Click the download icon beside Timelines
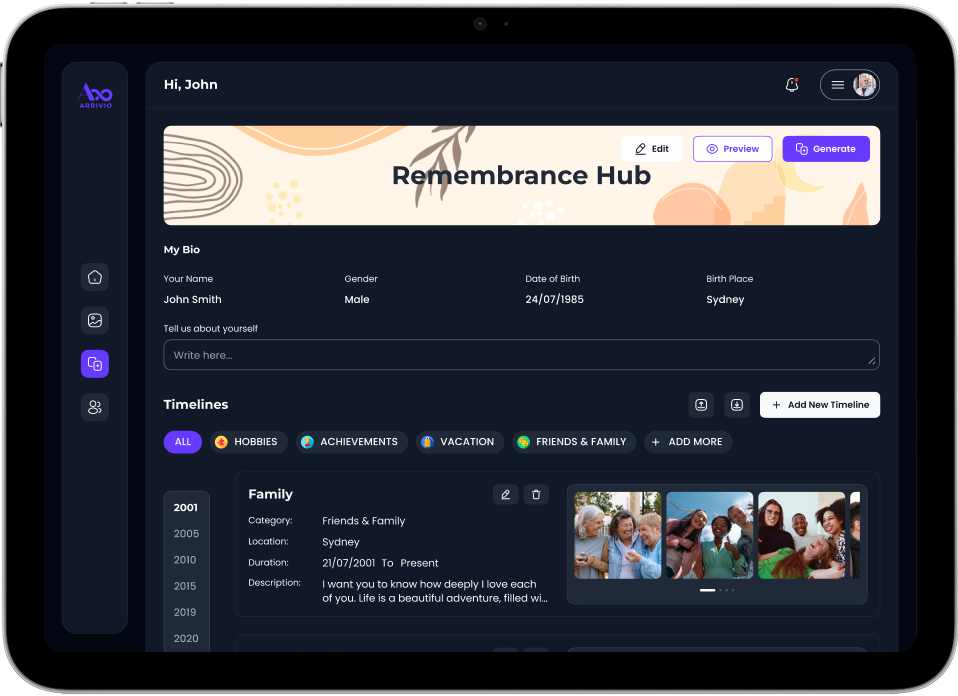The height and width of the screenshot is (696, 958). [x=737, y=404]
